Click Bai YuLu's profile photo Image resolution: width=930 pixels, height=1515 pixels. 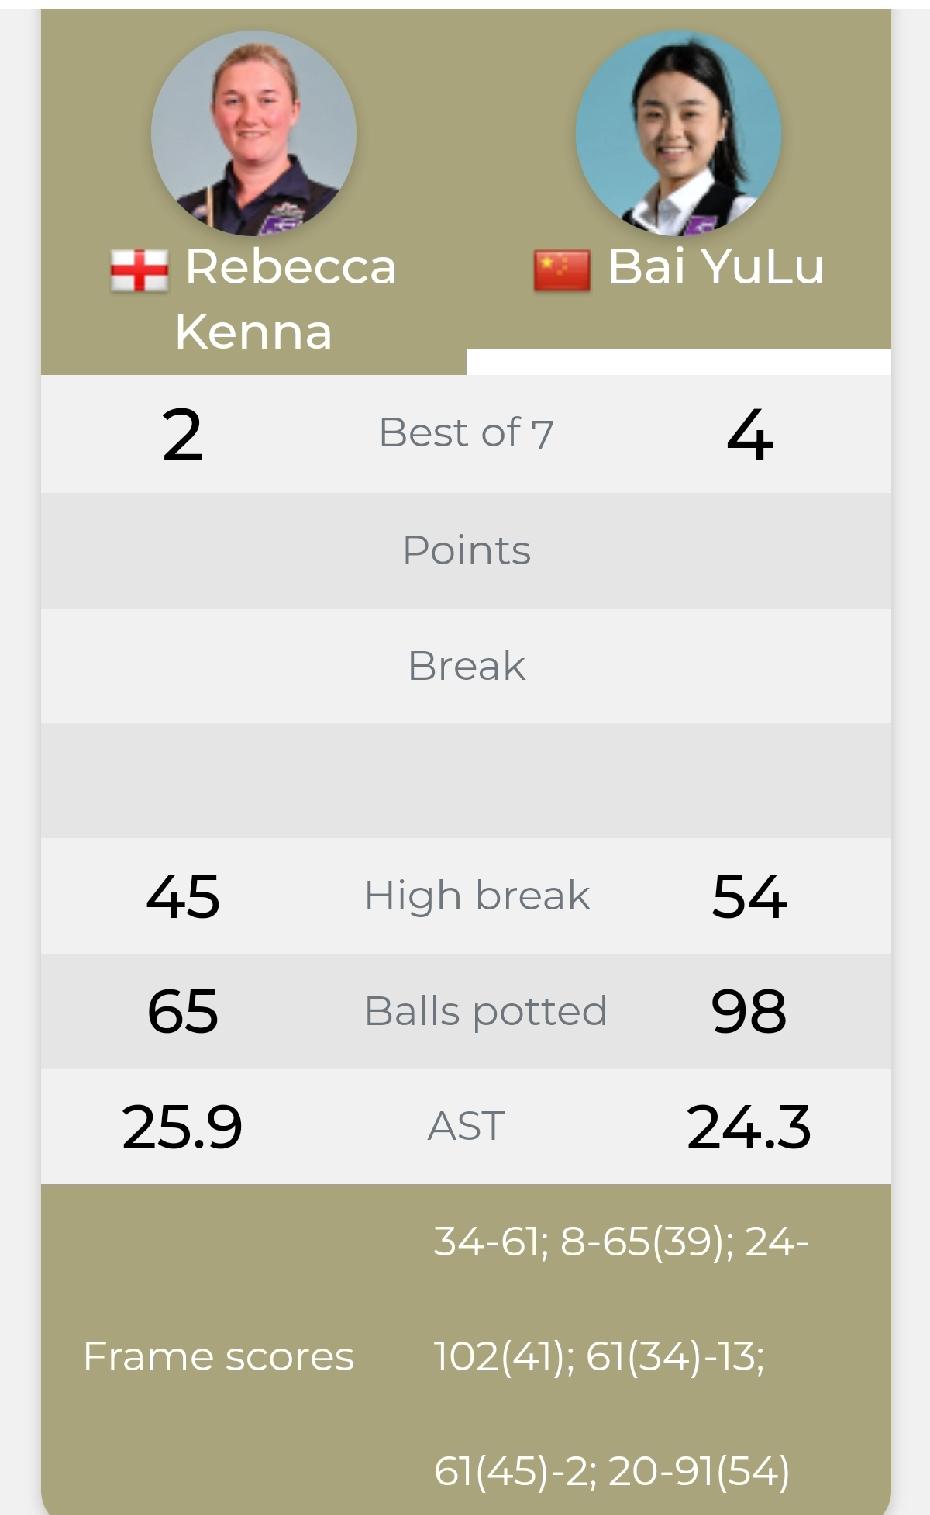[678, 133]
